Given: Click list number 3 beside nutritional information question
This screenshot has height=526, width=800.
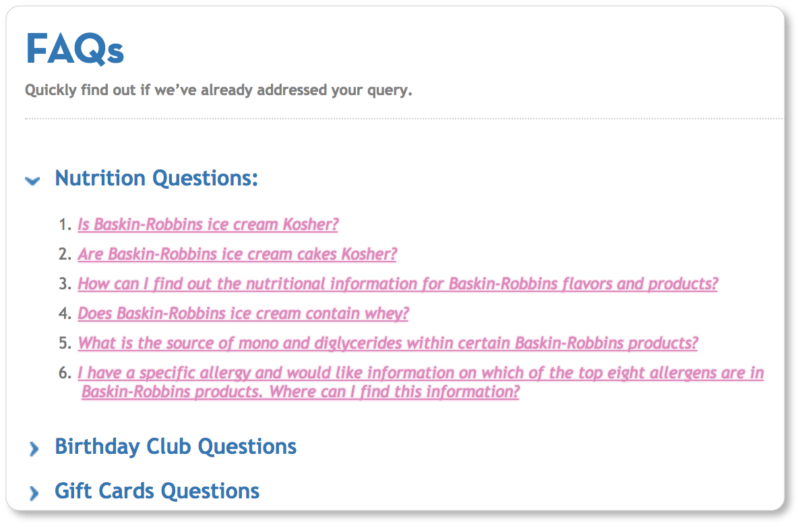Looking at the screenshot, I should [x=64, y=283].
